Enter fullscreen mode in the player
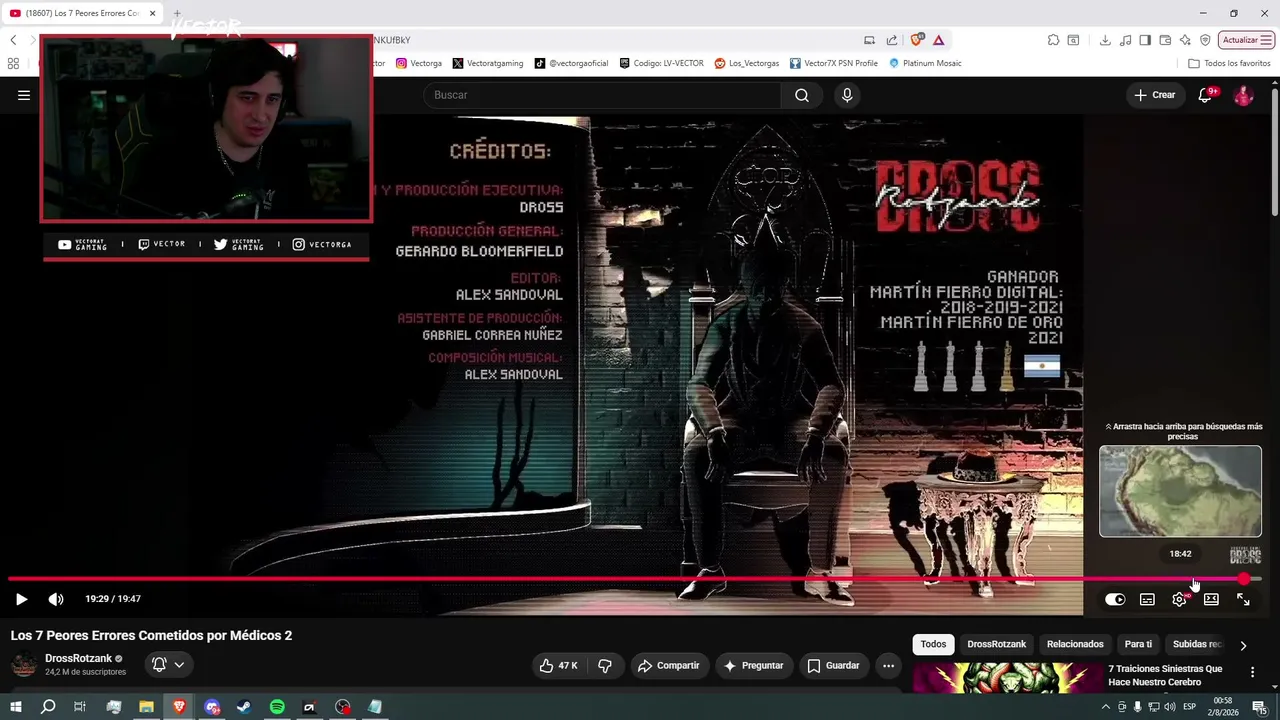Viewport: 1280px width, 720px height. tap(1243, 599)
